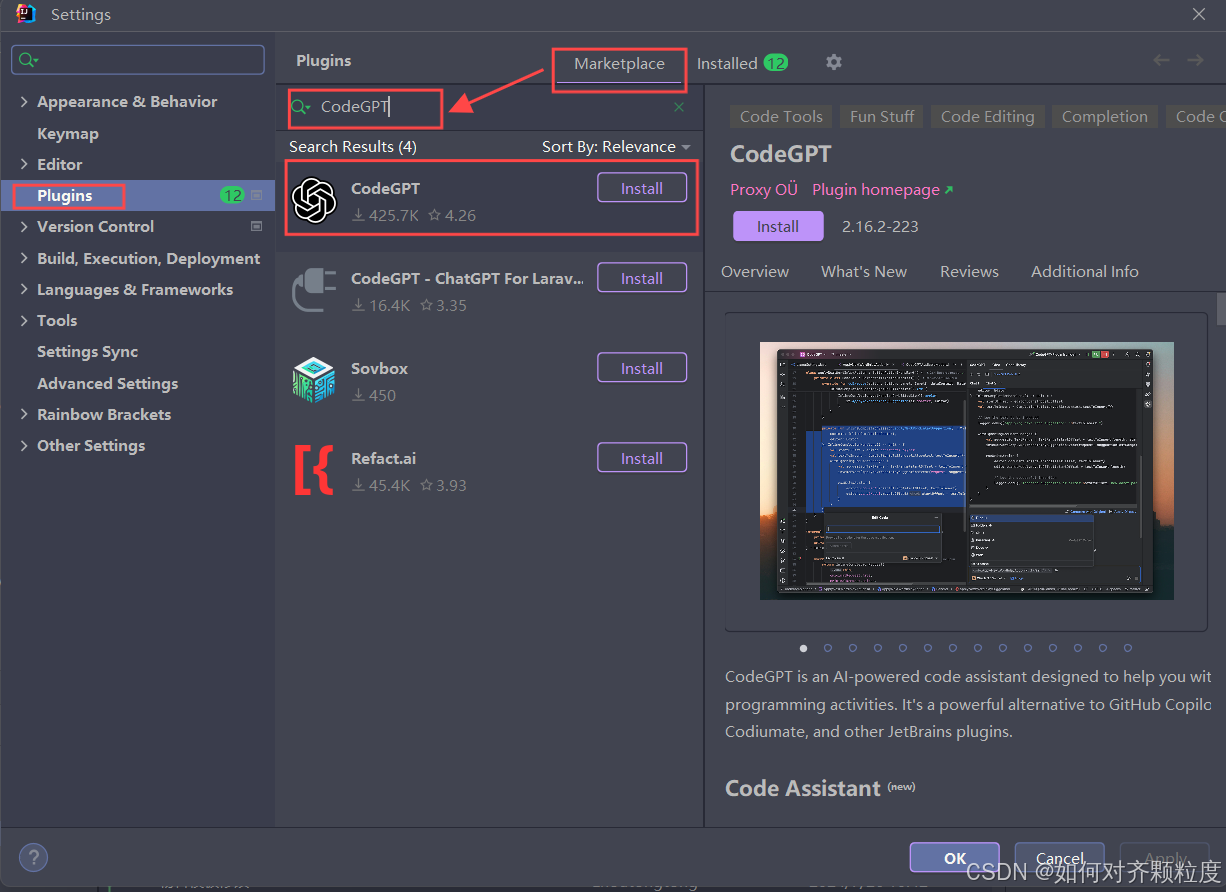Click the IntelliJ logo in title bar
The width and height of the screenshot is (1226, 892).
[x=27, y=14]
